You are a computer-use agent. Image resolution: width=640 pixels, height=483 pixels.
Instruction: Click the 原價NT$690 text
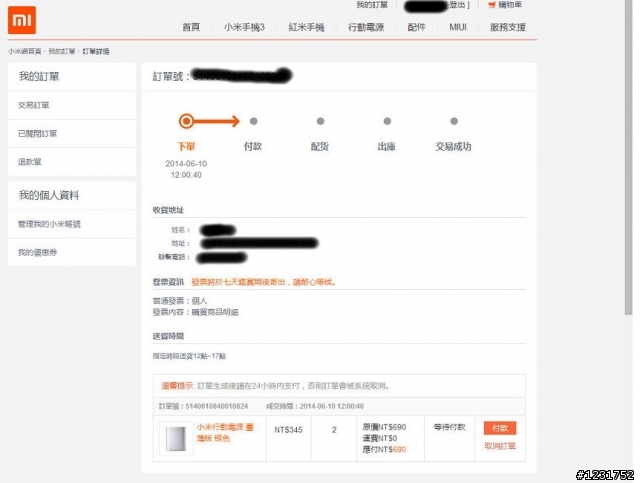click(x=384, y=427)
